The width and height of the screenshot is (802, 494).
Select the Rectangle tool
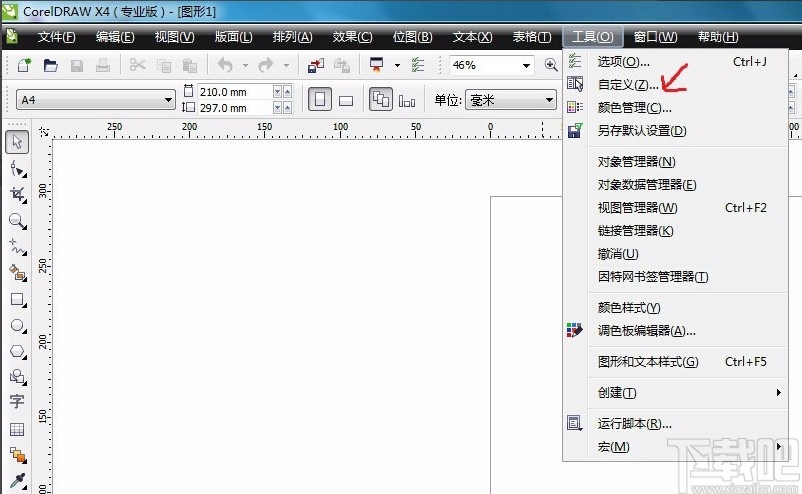coord(18,299)
